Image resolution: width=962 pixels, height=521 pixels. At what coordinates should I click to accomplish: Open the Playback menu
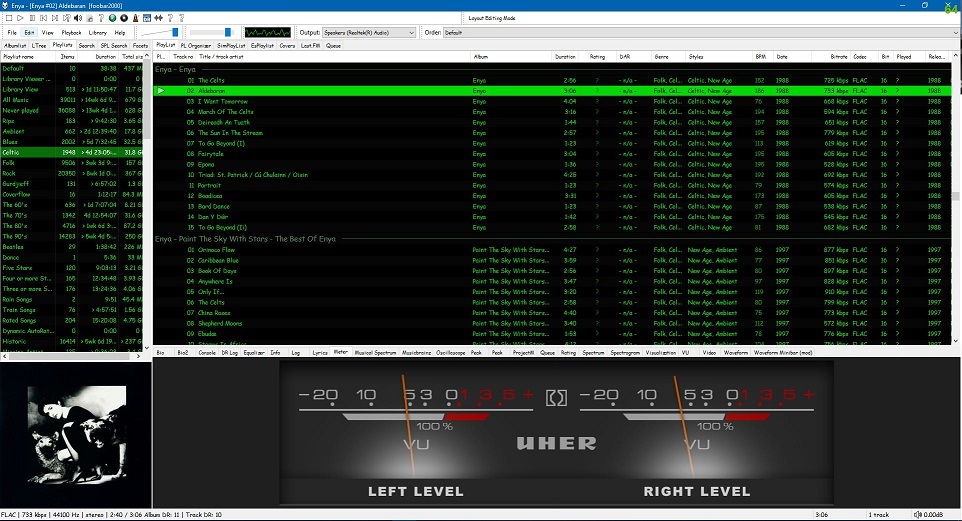71,33
